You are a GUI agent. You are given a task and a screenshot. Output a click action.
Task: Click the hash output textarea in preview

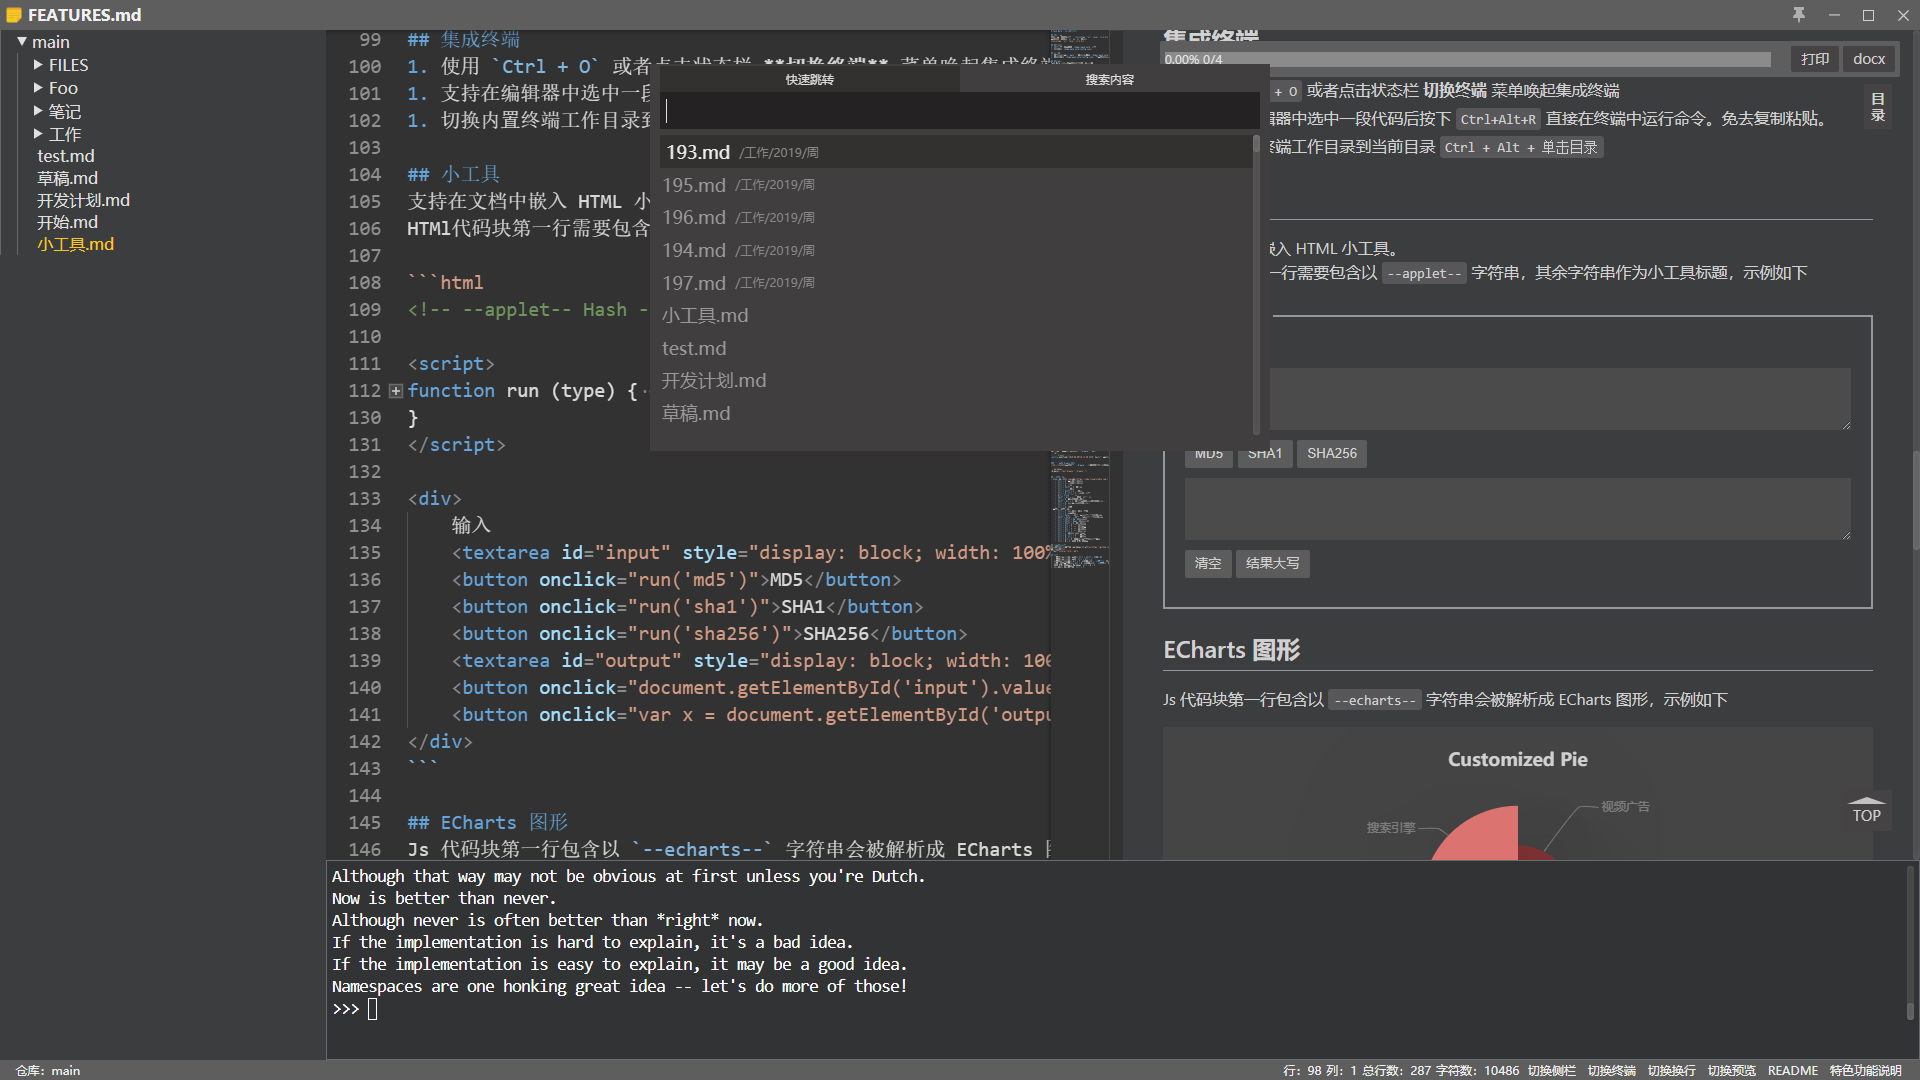pyautogui.click(x=1517, y=508)
